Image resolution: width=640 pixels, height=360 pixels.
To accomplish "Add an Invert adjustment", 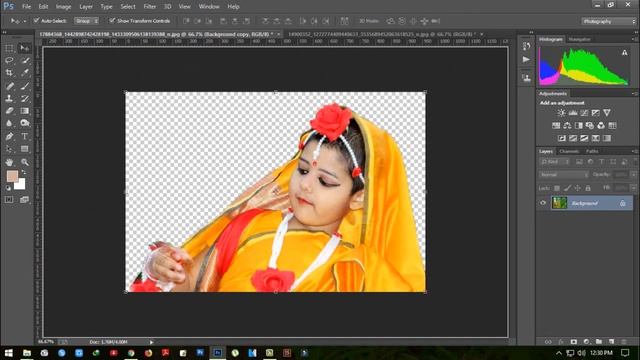I will [x=562, y=138].
